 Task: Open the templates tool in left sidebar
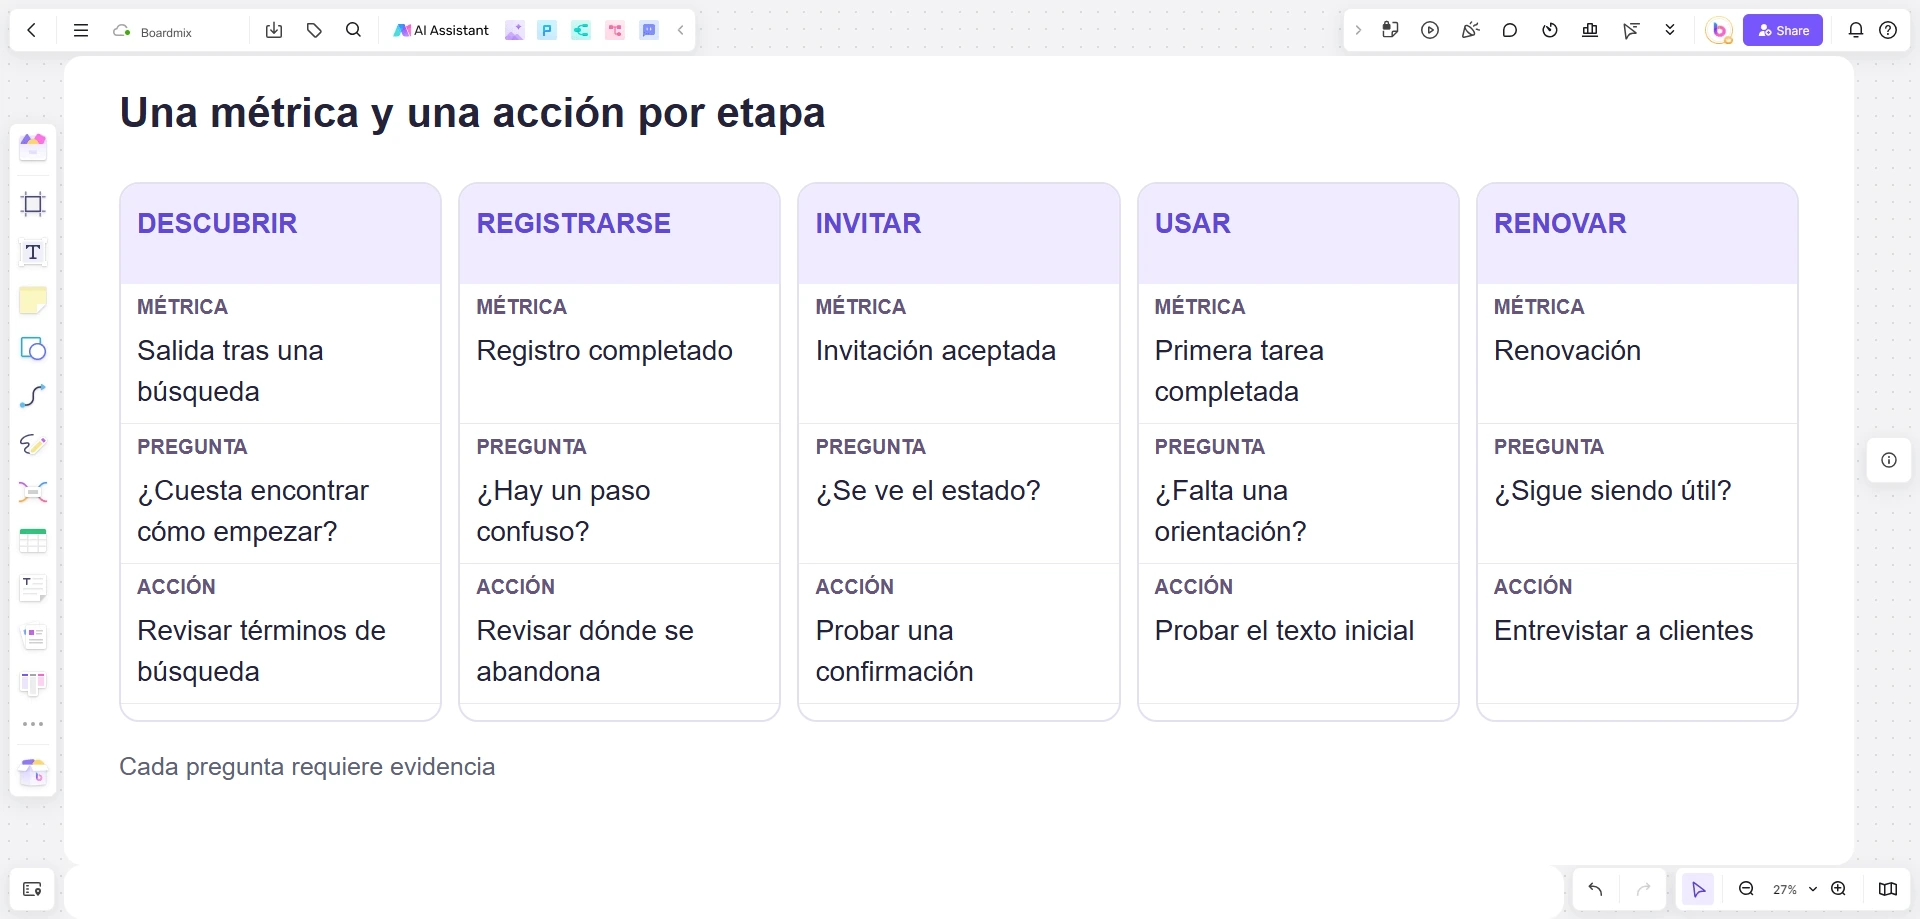tap(33, 147)
